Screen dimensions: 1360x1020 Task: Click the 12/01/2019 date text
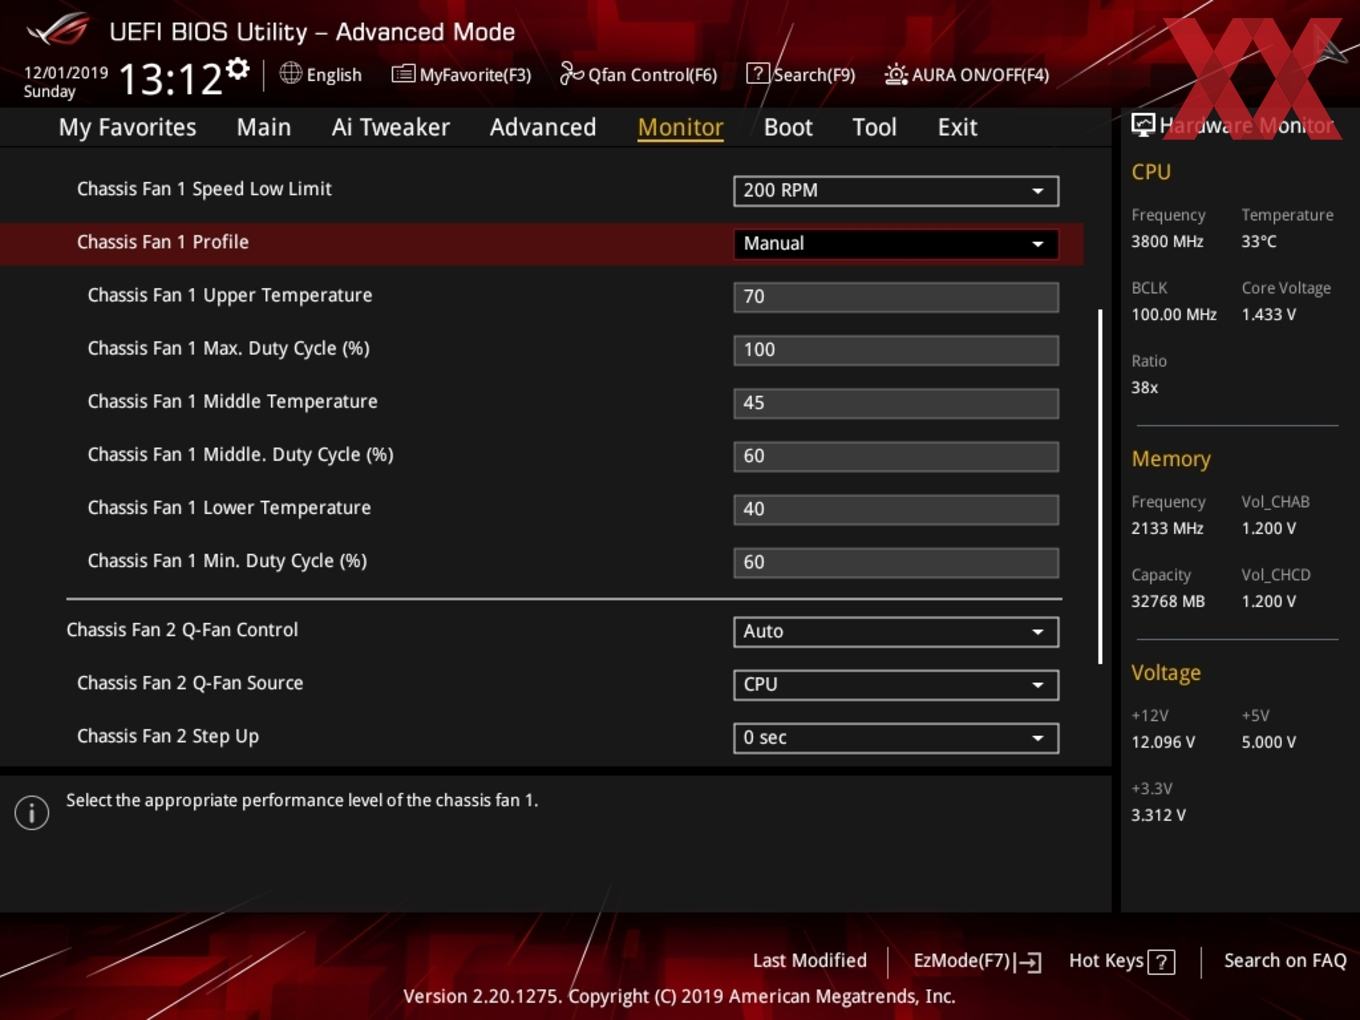point(66,73)
